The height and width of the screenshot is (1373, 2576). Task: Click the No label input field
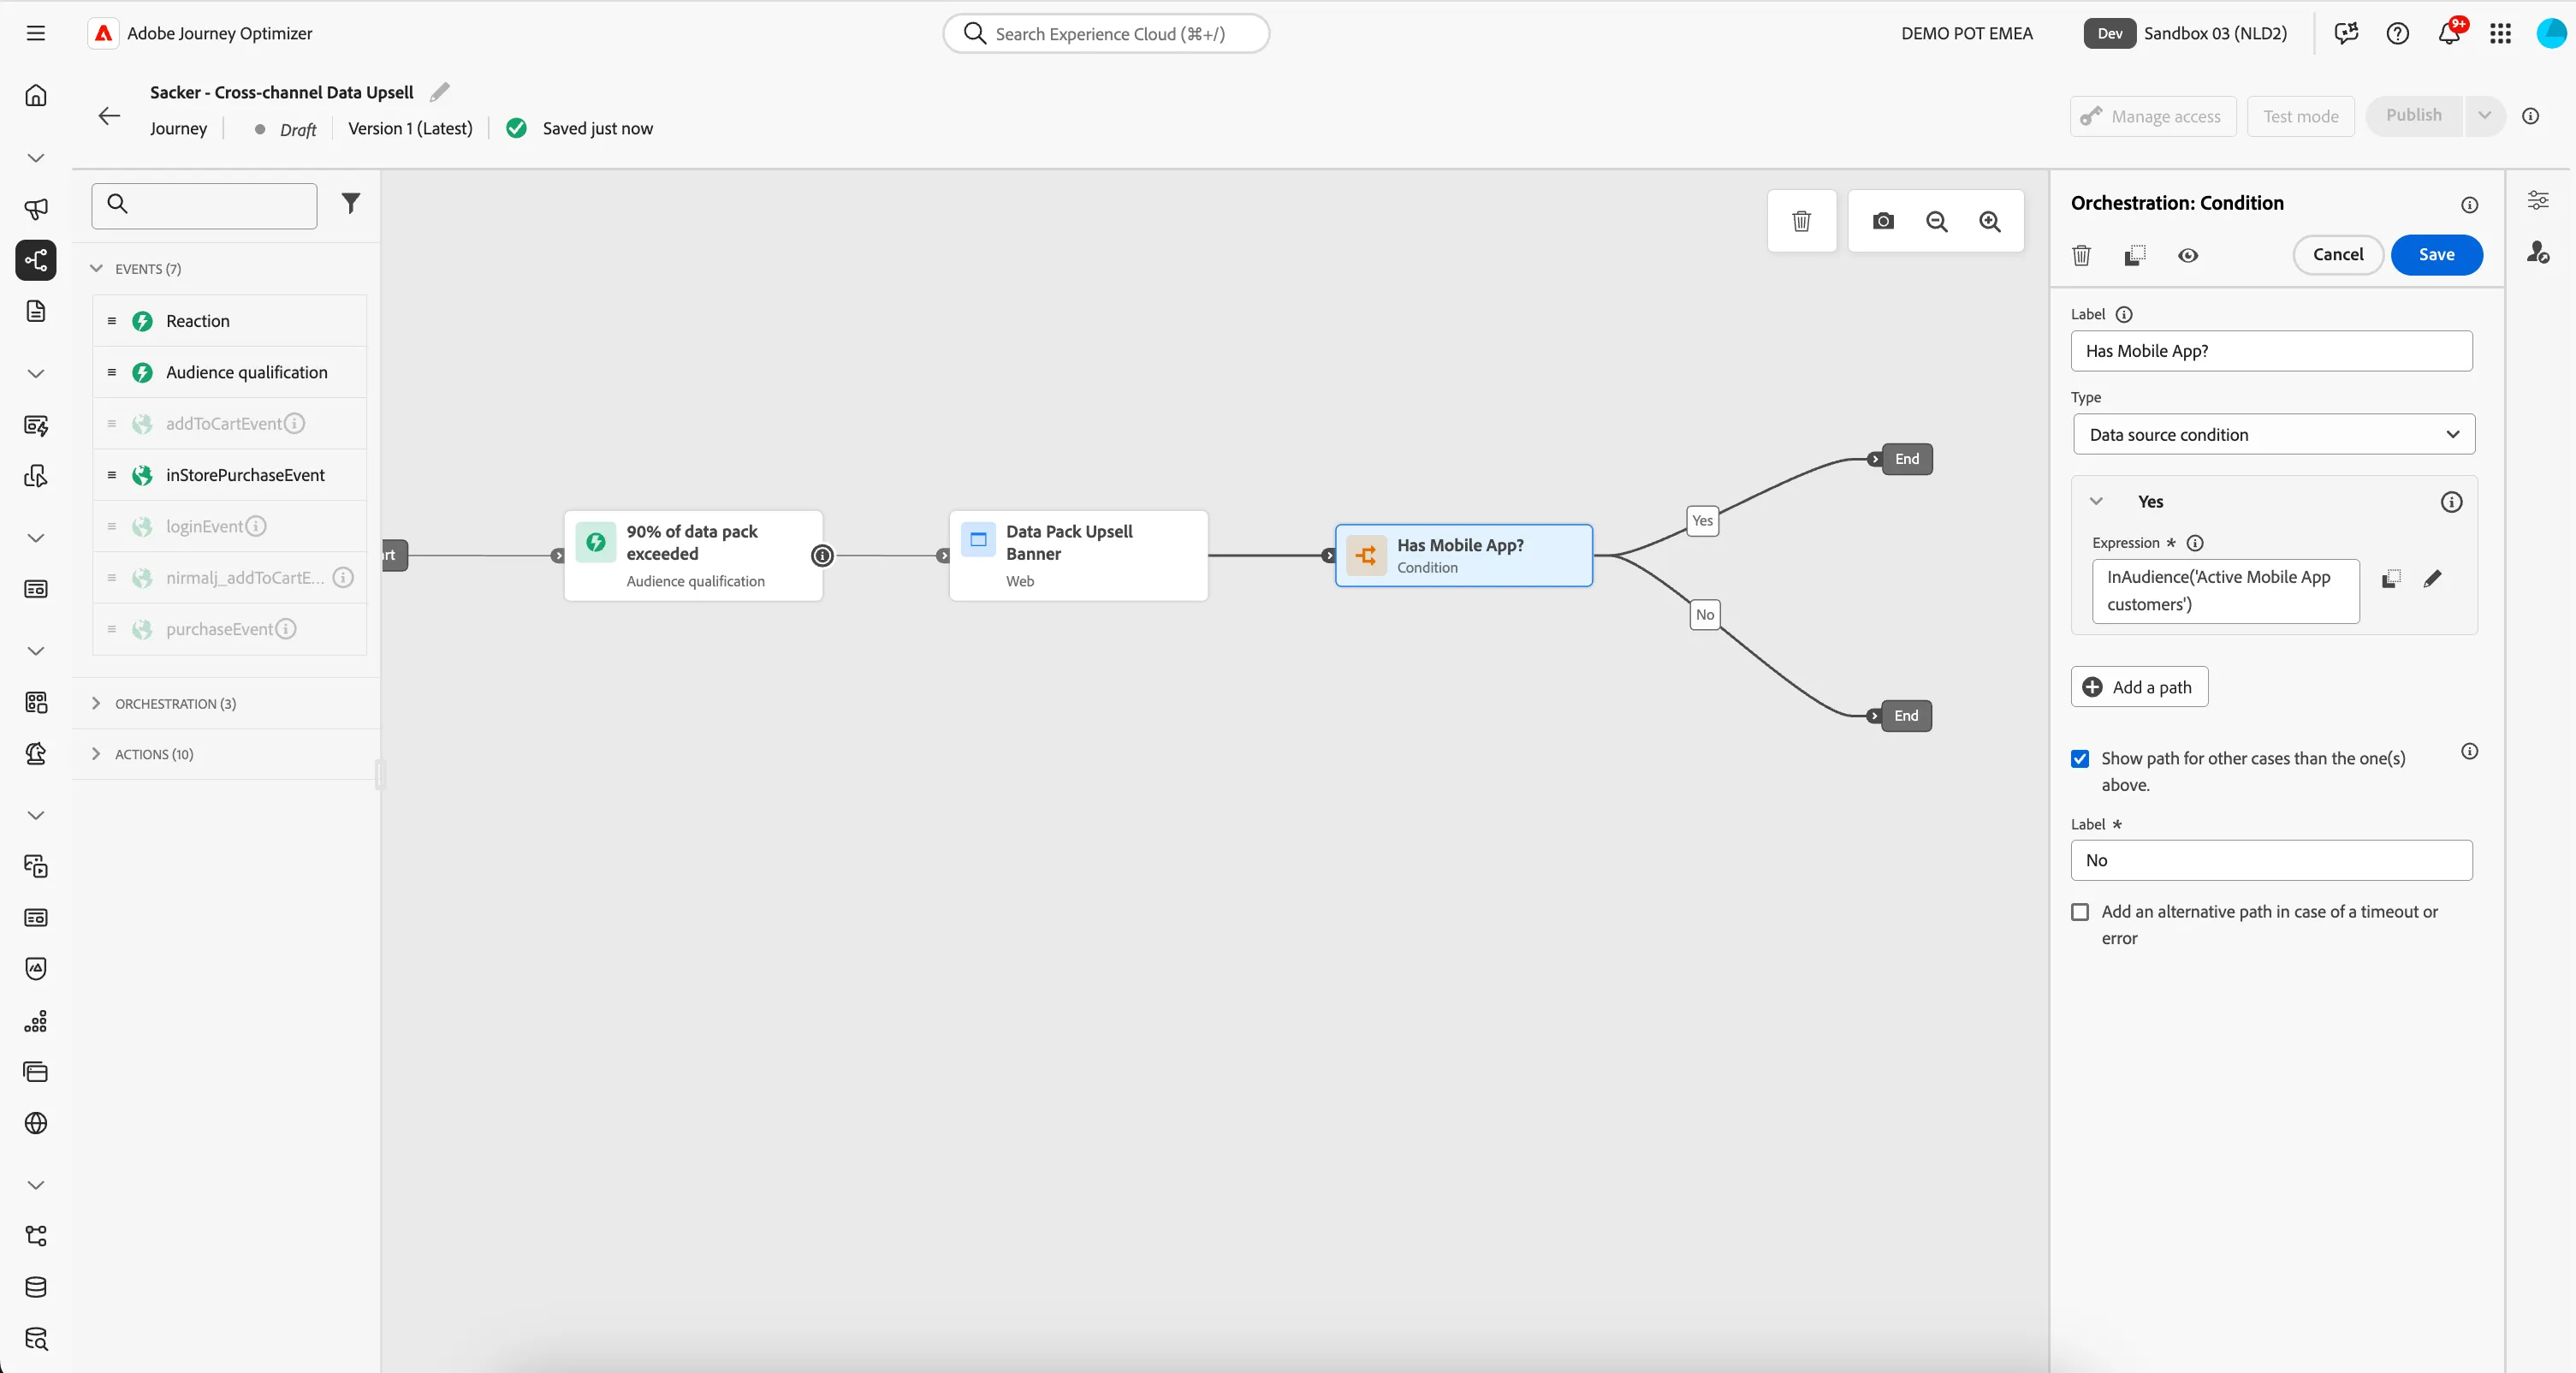pyautogui.click(x=2271, y=860)
